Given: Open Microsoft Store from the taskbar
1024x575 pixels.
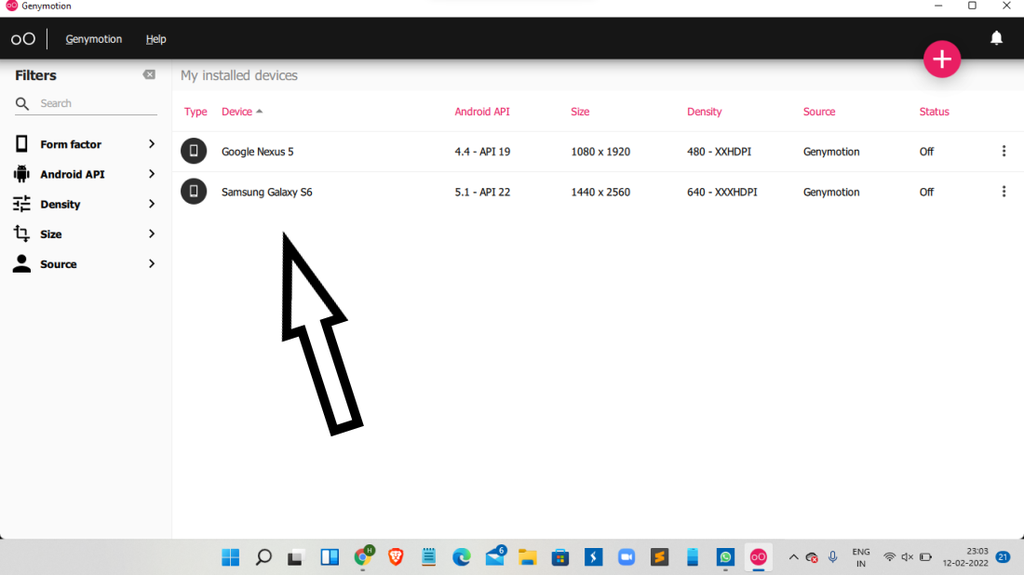Looking at the screenshot, I should click(x=560, y=557).
